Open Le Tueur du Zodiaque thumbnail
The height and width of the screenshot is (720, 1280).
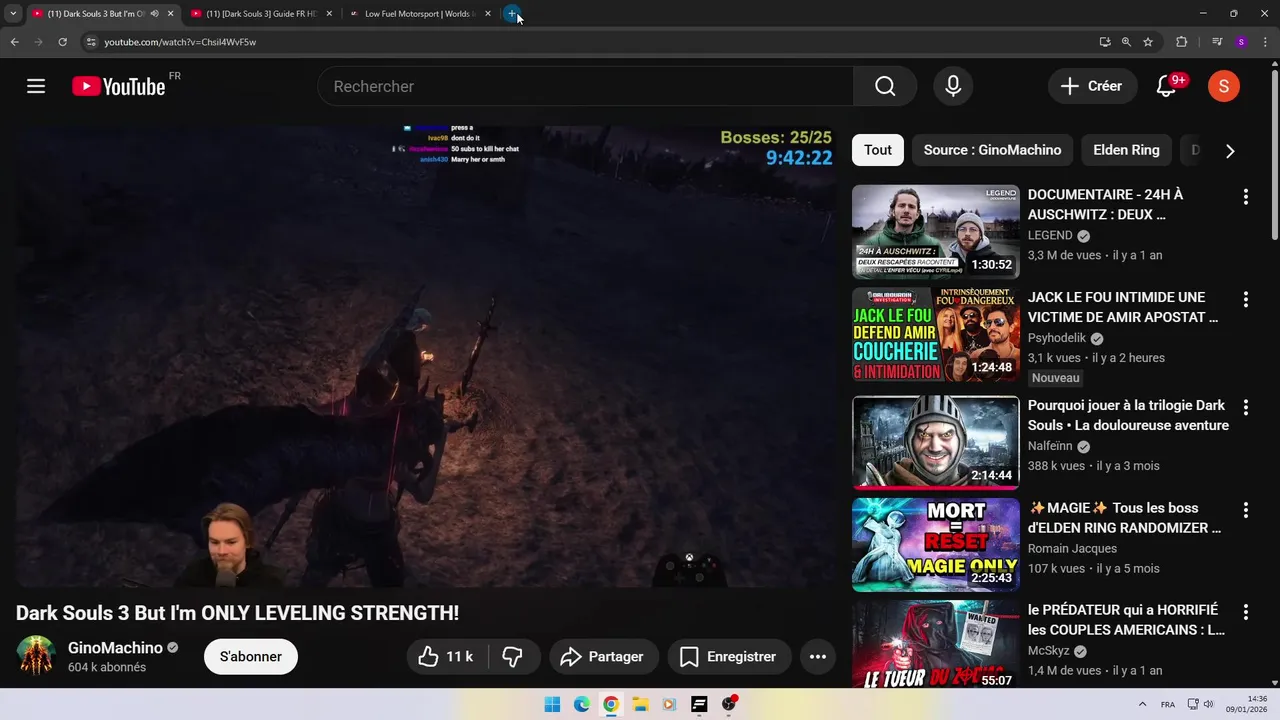pyautogui.click(x=936, y=644)
